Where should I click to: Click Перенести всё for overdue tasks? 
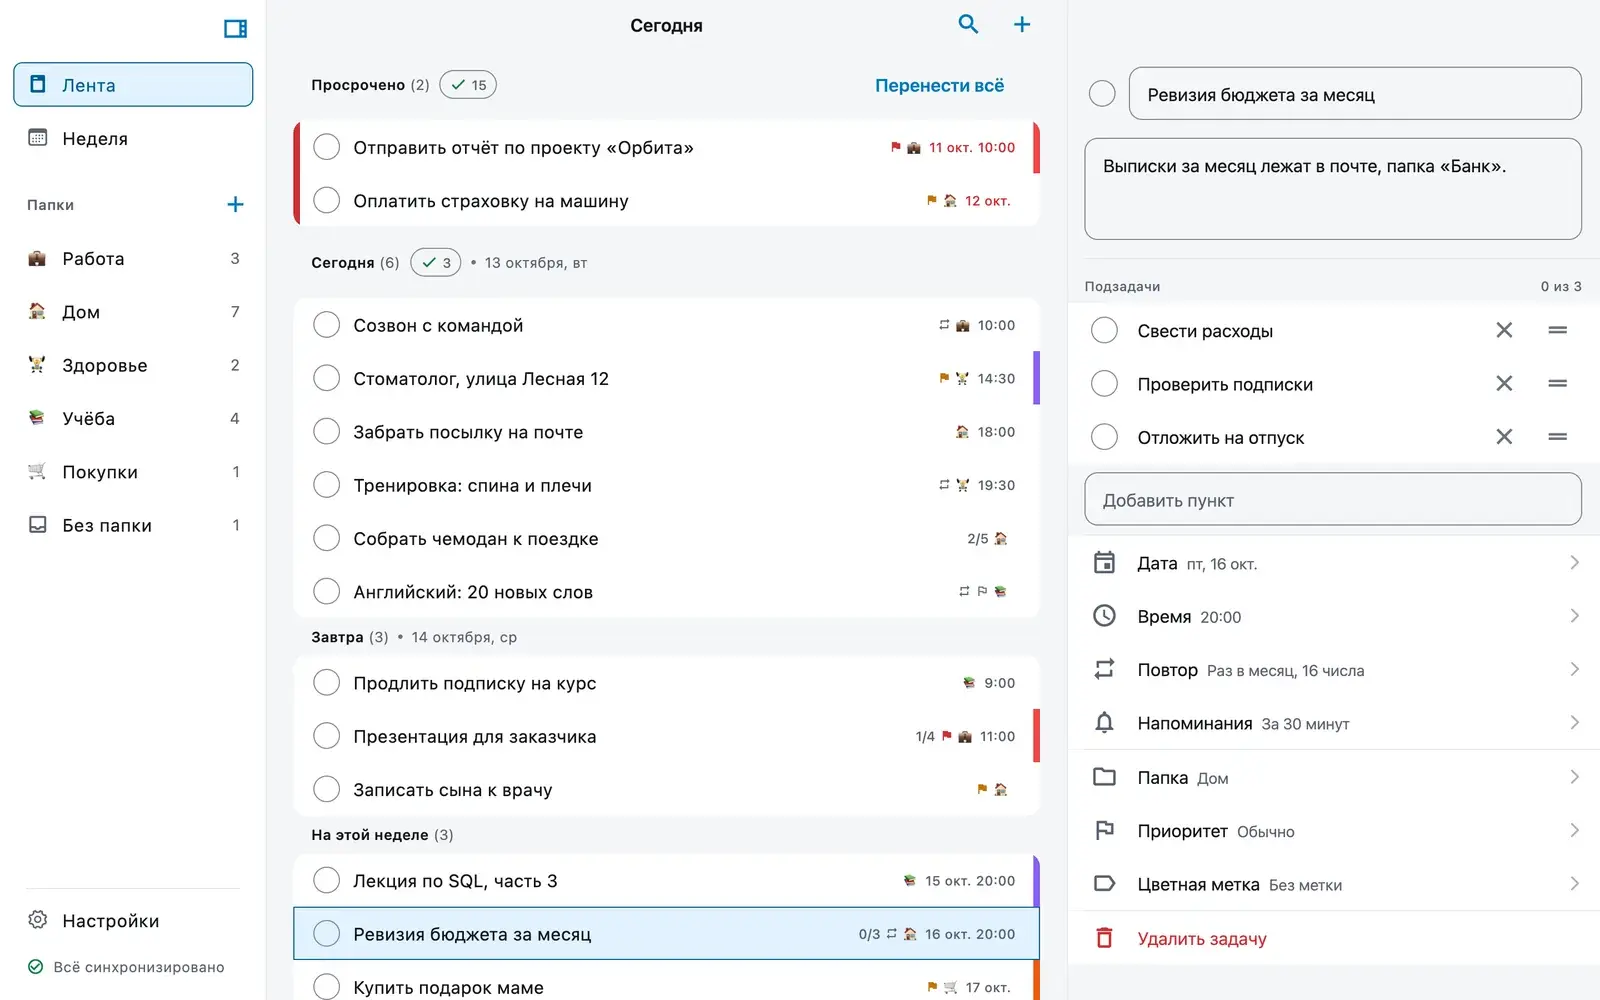[x=939, y=85]
